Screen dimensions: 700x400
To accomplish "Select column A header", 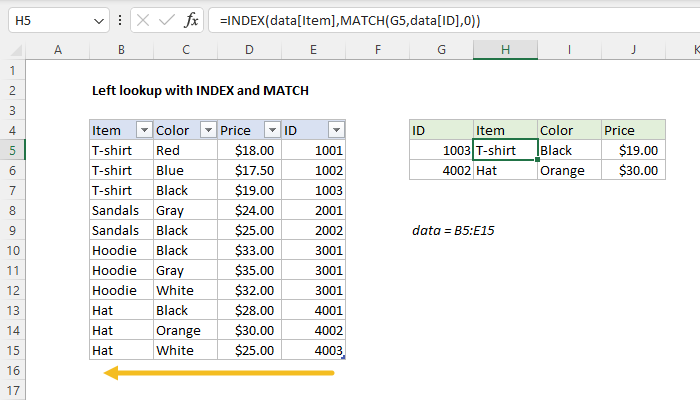I will pyautogui.click(x=58, y=50).
